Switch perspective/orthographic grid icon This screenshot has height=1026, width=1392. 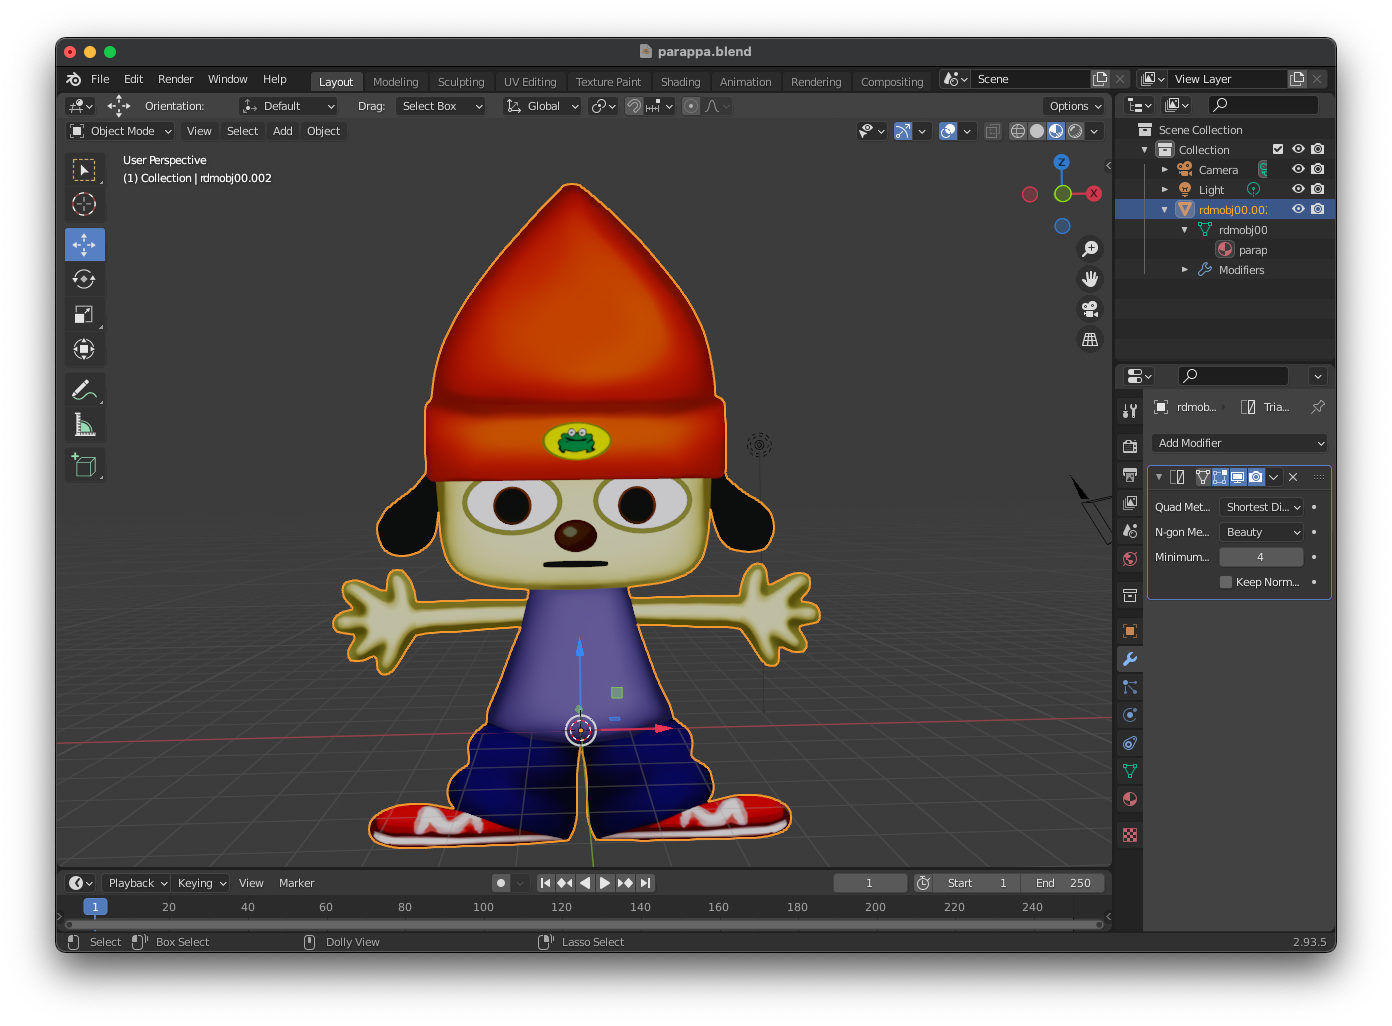click(x=1090, y=339)
